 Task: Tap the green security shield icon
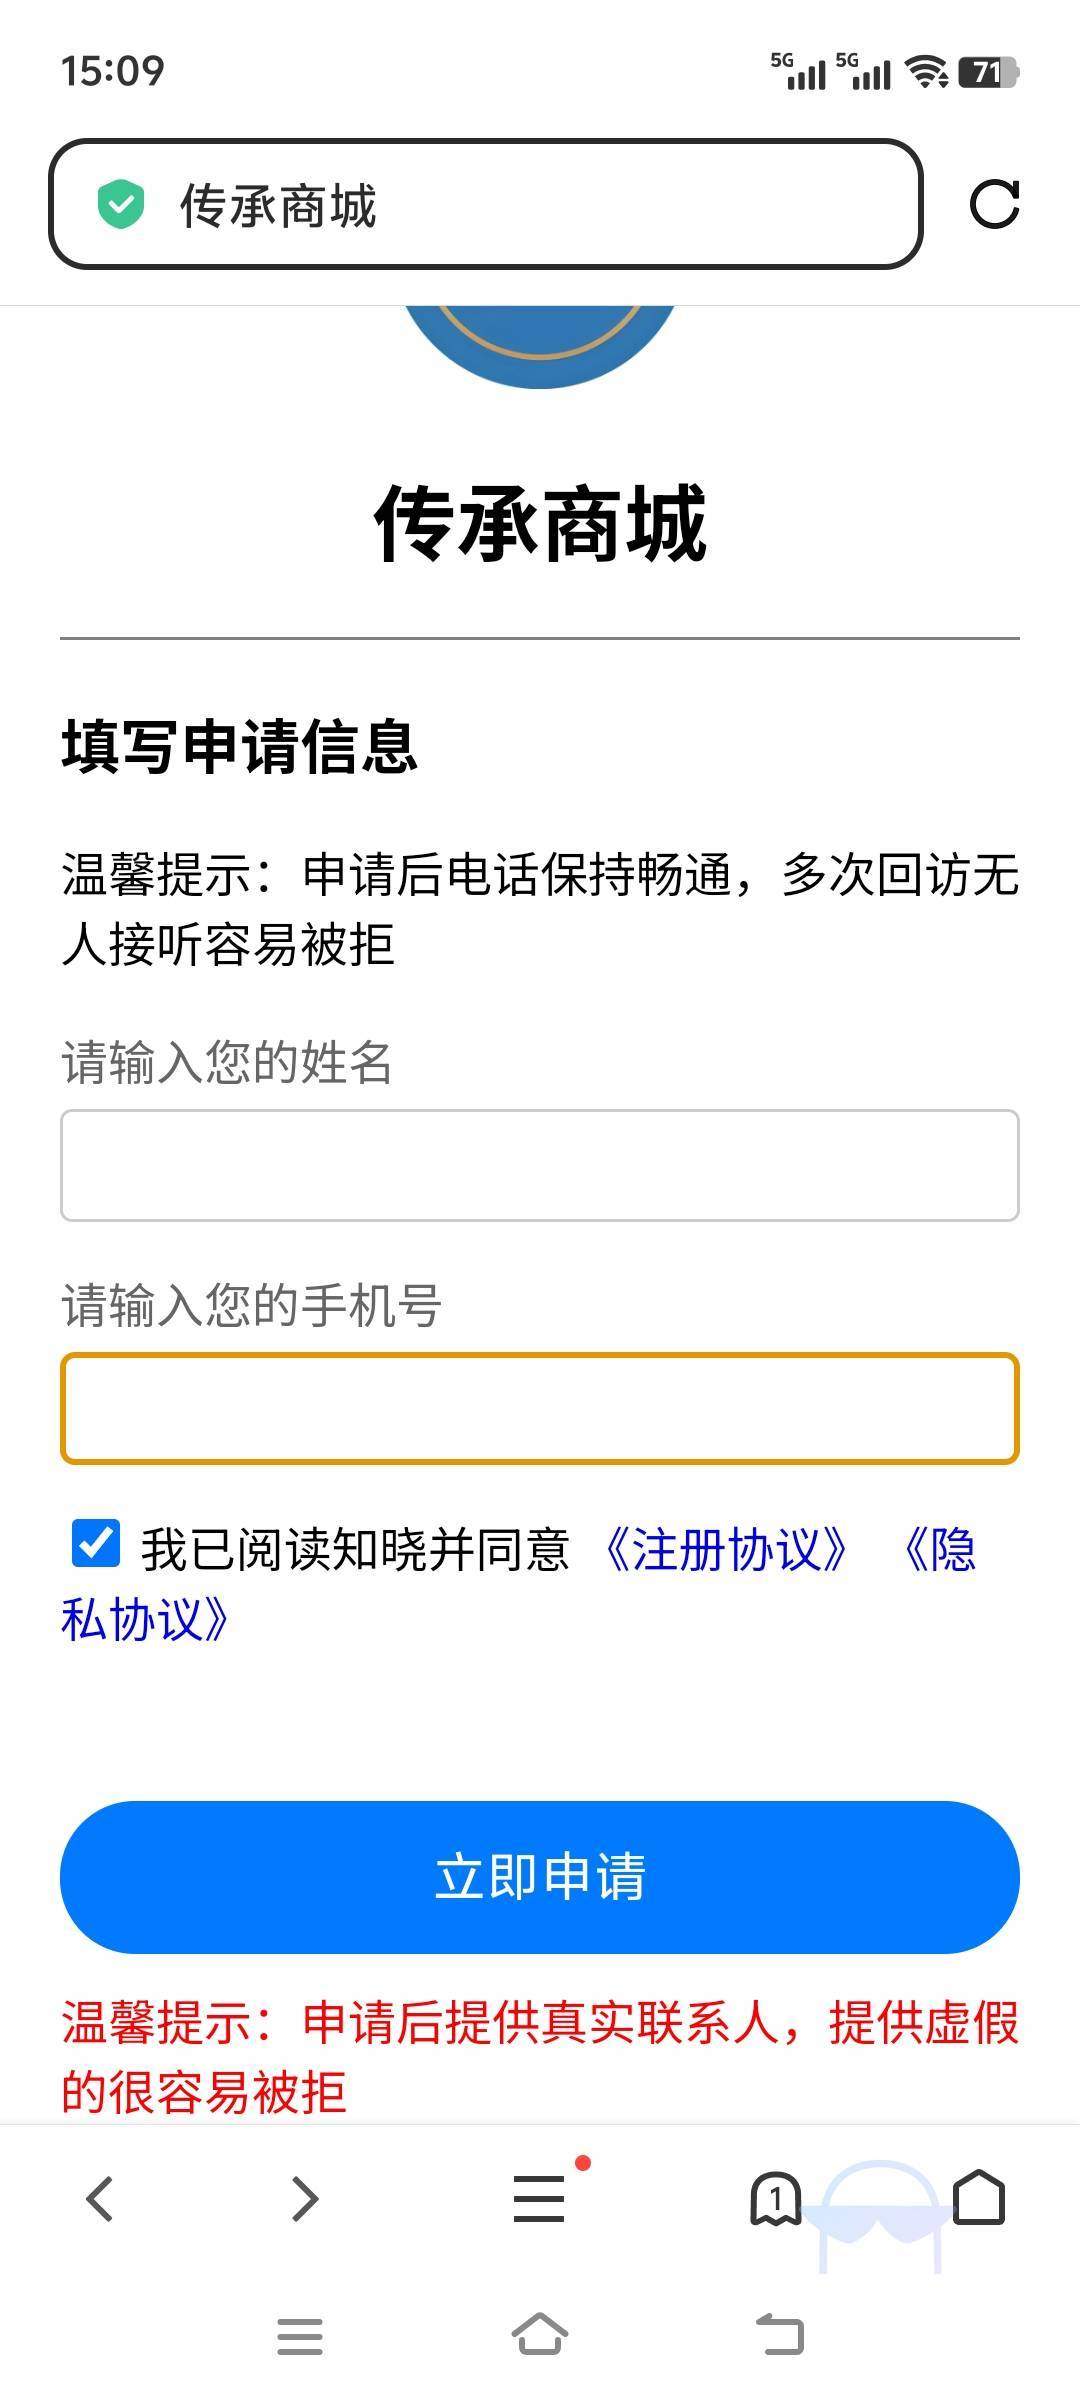[121, 205]
